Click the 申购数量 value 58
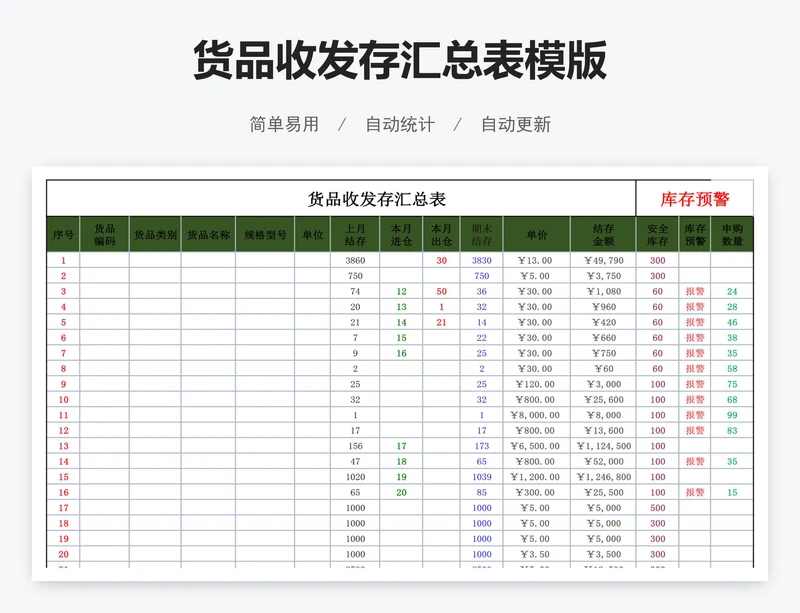This screenshot has width=800, height=613. pos(732,369)
